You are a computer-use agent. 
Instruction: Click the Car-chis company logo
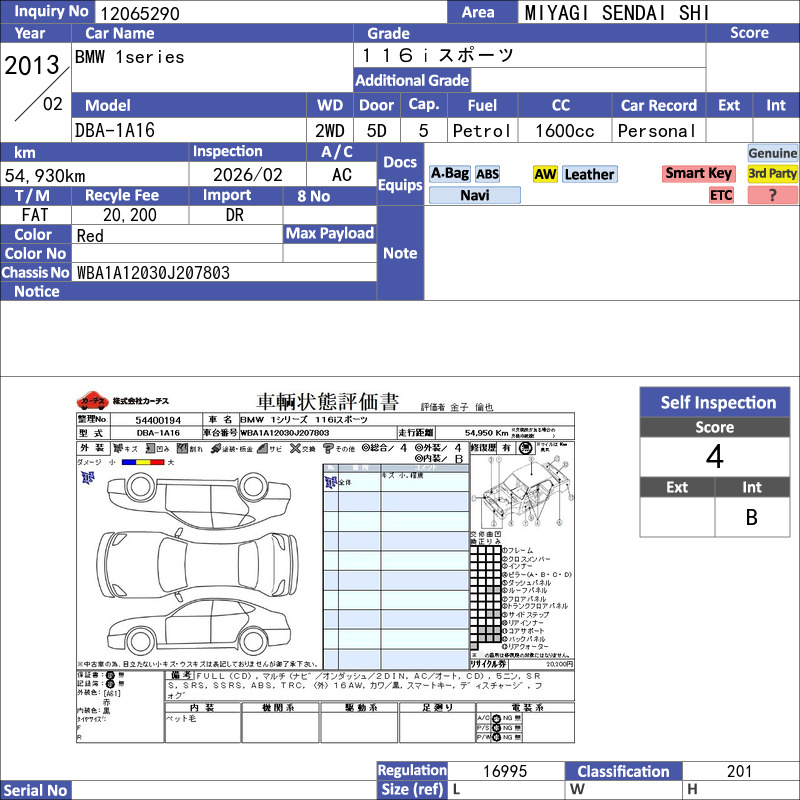(92, 401)
